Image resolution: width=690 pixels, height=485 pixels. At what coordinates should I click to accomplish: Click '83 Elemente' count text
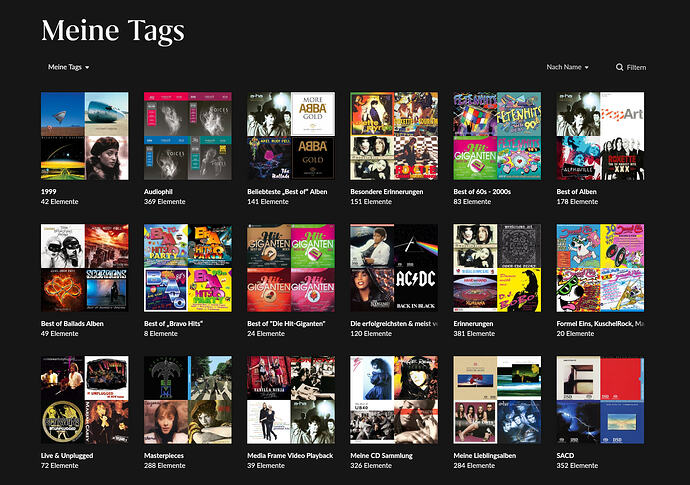click(x=472, y=202)
